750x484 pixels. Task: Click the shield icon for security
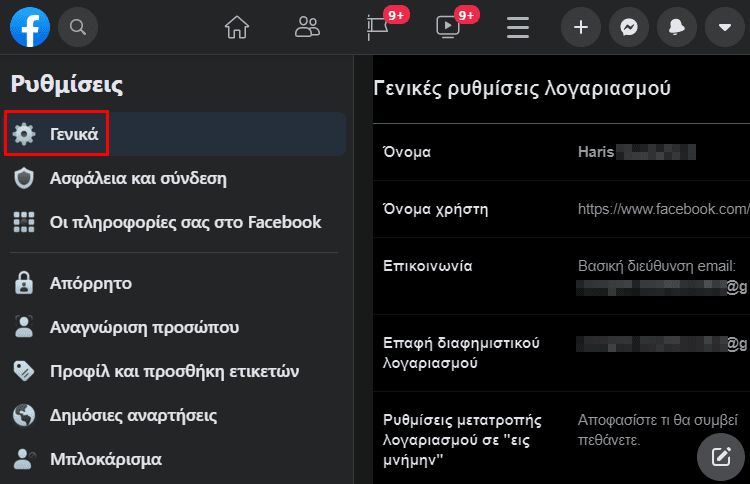(x=24, y=178)
